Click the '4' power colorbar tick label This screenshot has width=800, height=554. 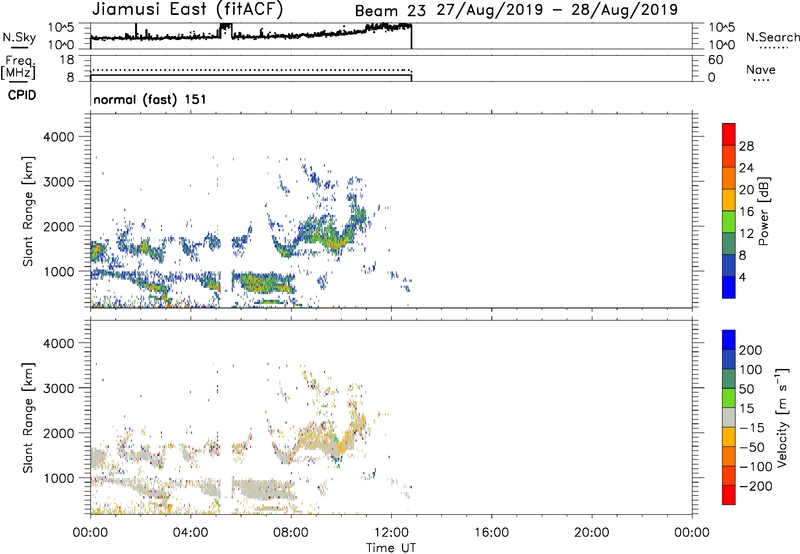(742, 277)
